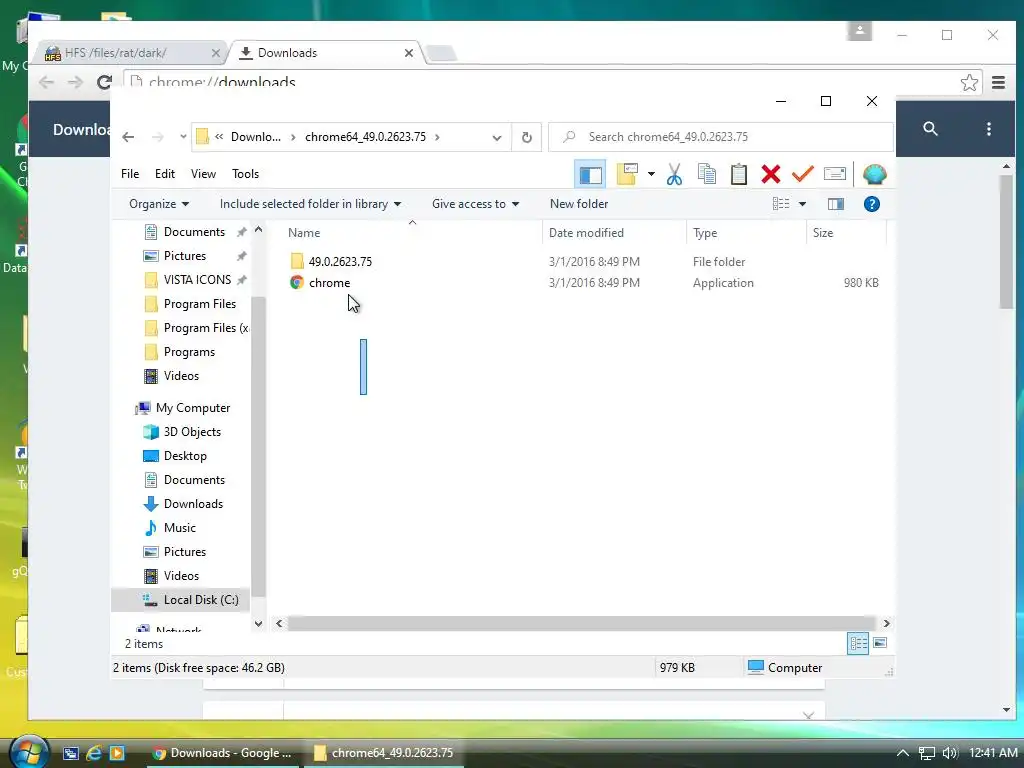Image resolution: width=1024 pixels, height=768 pixels.
Task: Paste using the clipboard icon
Action: point(739,174)
